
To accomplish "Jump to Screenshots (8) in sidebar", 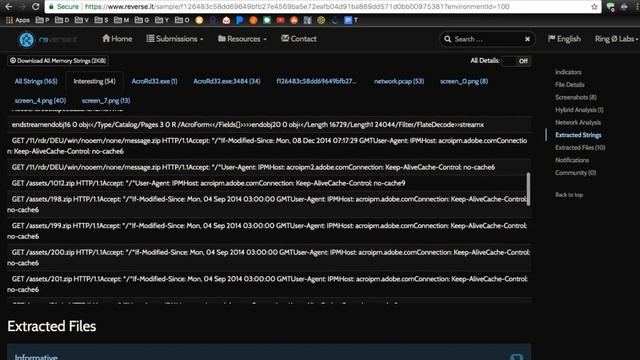I will point(576,98).
